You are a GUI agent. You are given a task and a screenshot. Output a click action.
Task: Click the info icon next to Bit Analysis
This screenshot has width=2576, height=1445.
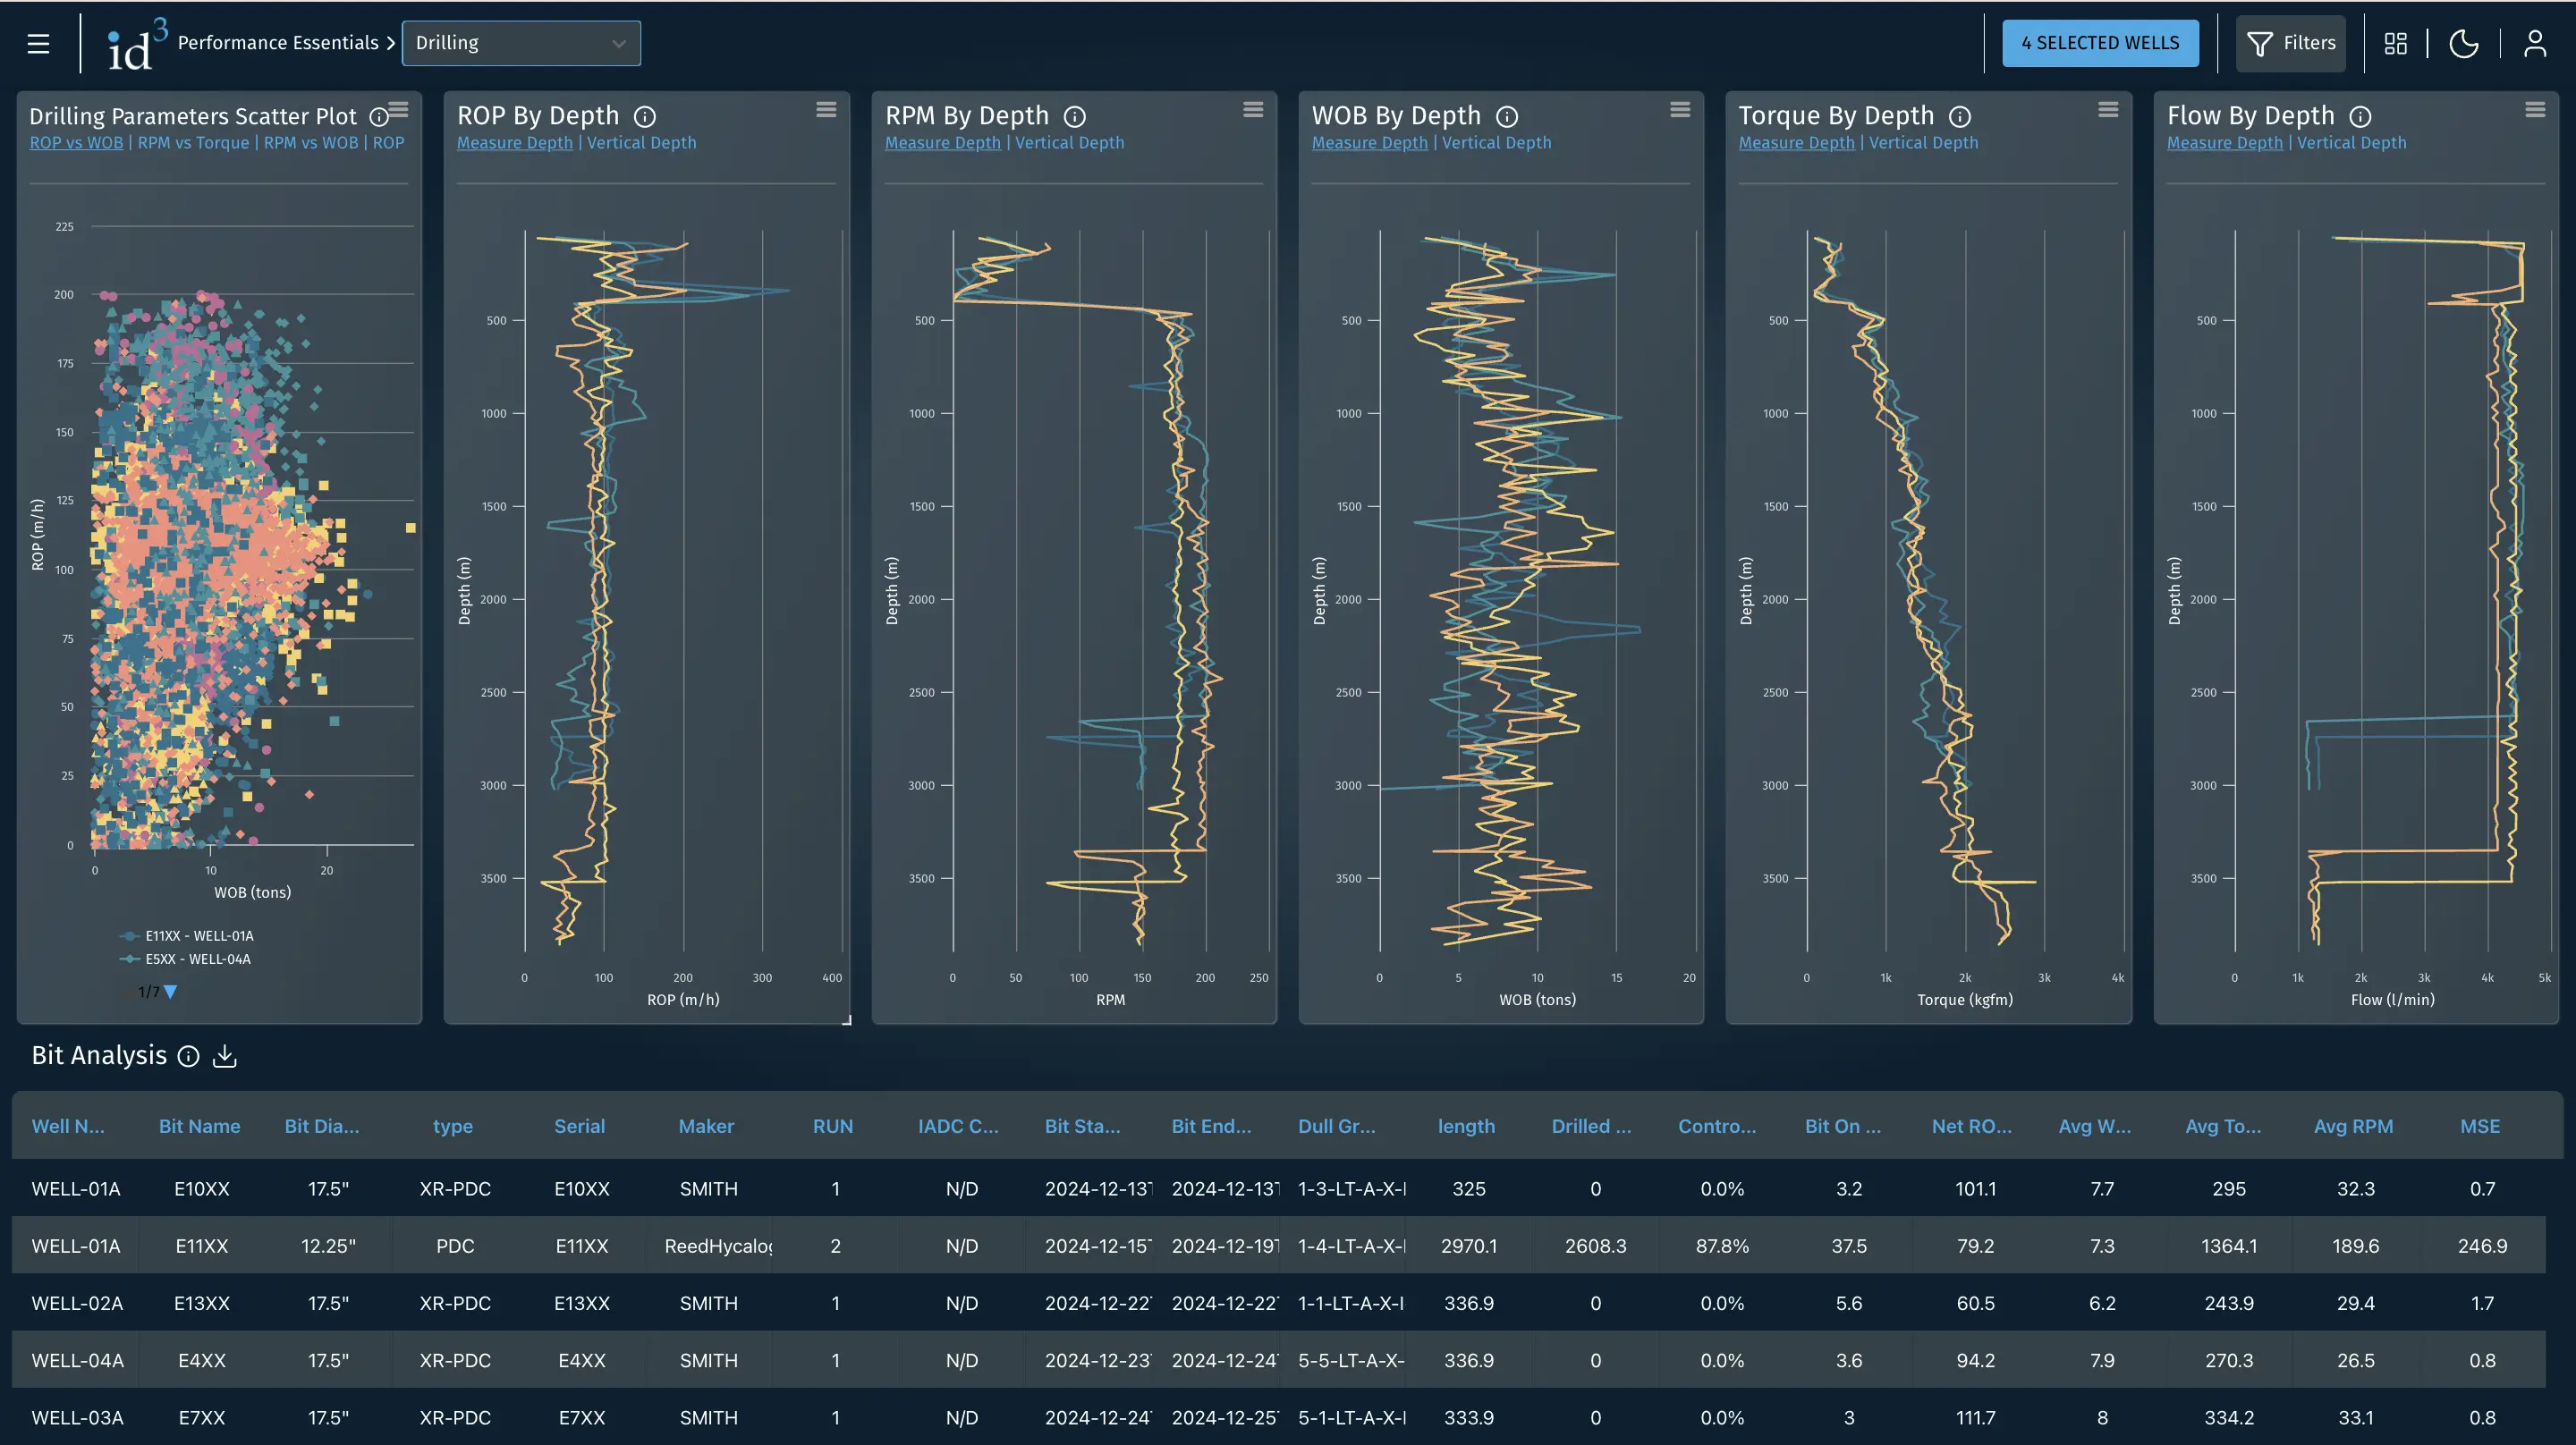(x=188, y=1057)
